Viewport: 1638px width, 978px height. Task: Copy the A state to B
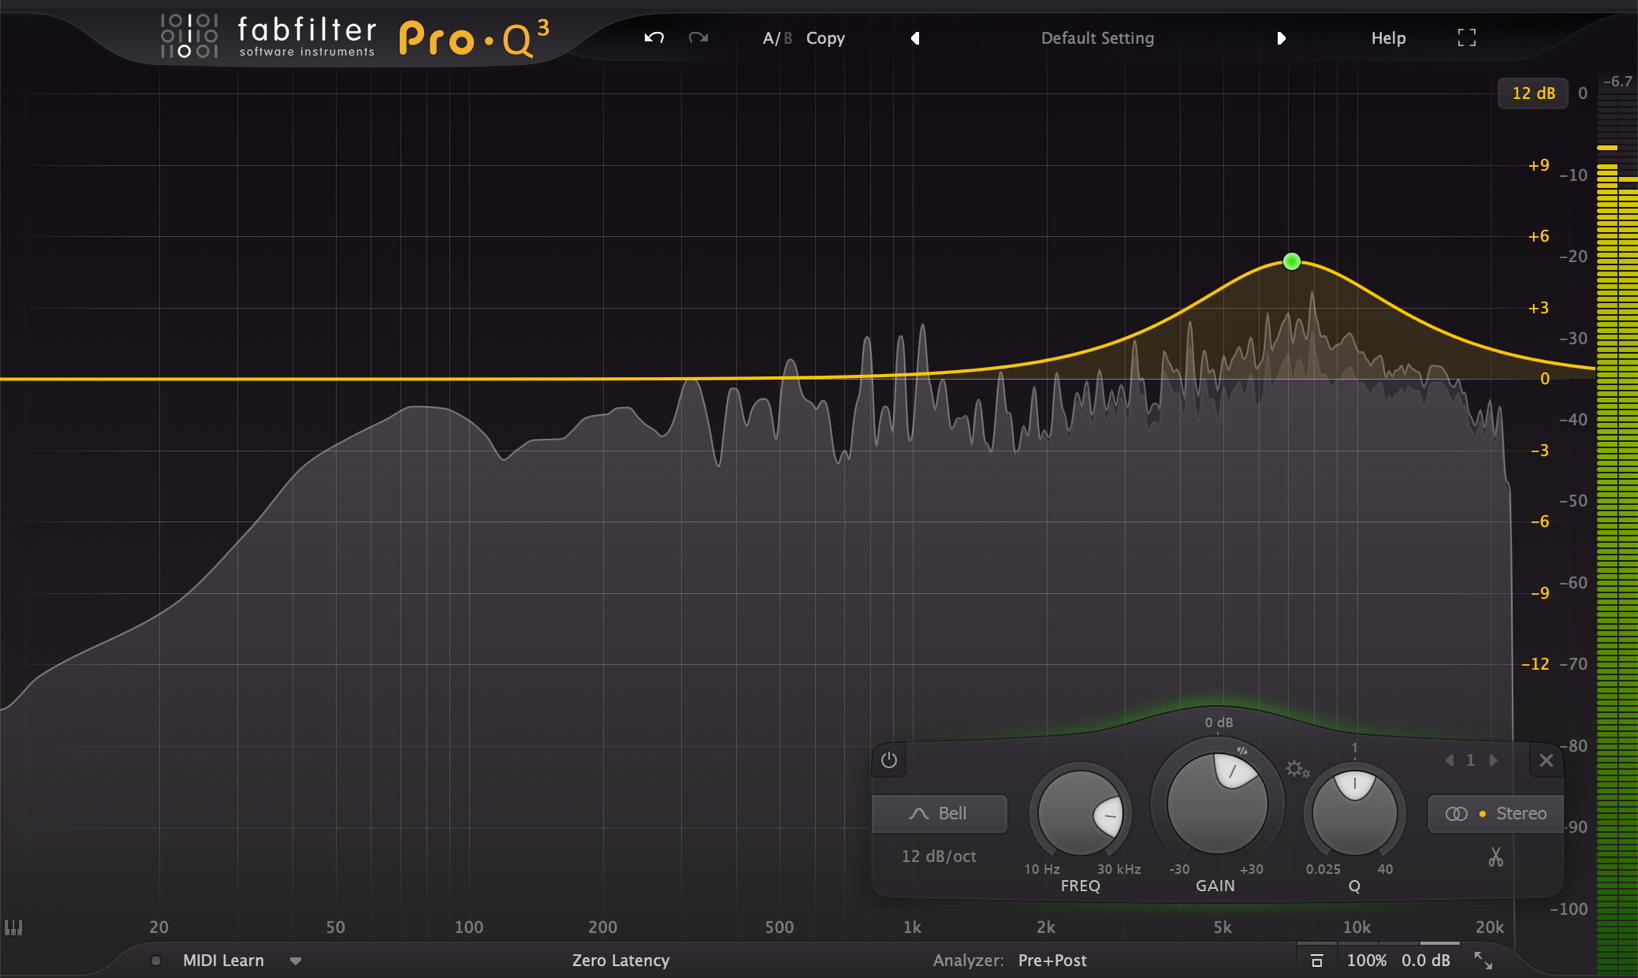point(825,38)
